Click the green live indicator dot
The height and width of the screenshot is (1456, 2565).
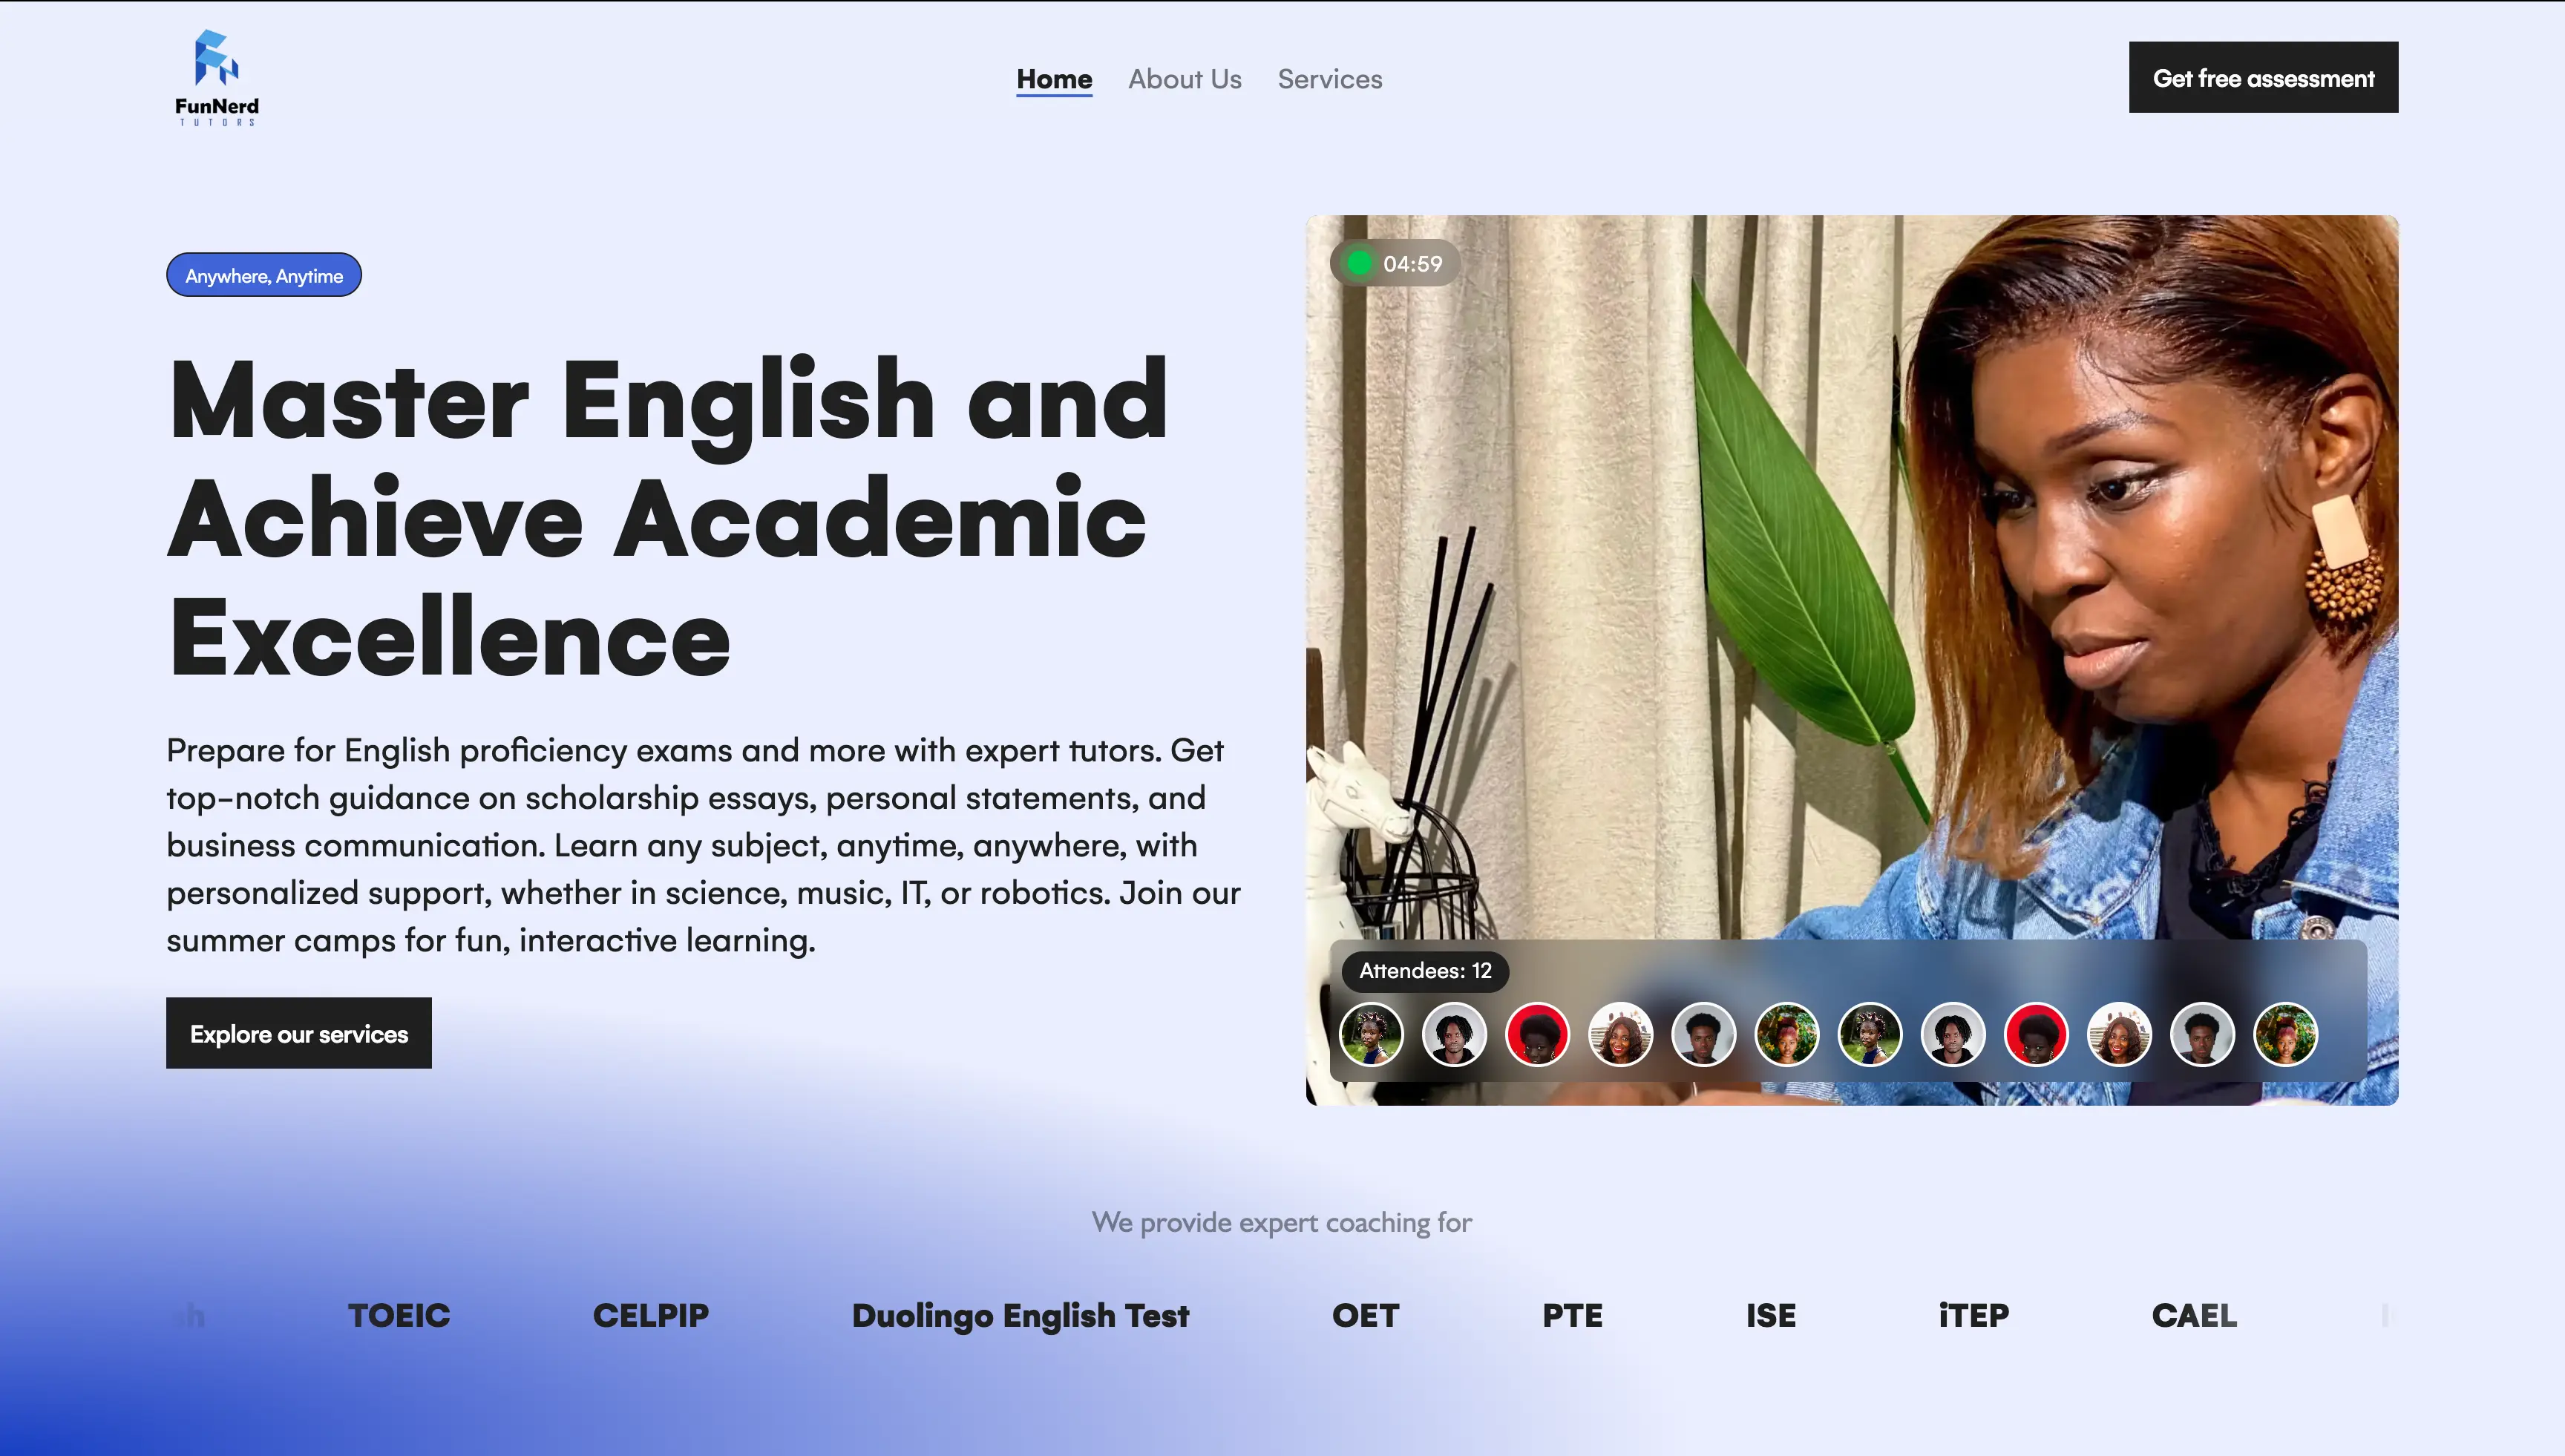tap(1359, 263)
